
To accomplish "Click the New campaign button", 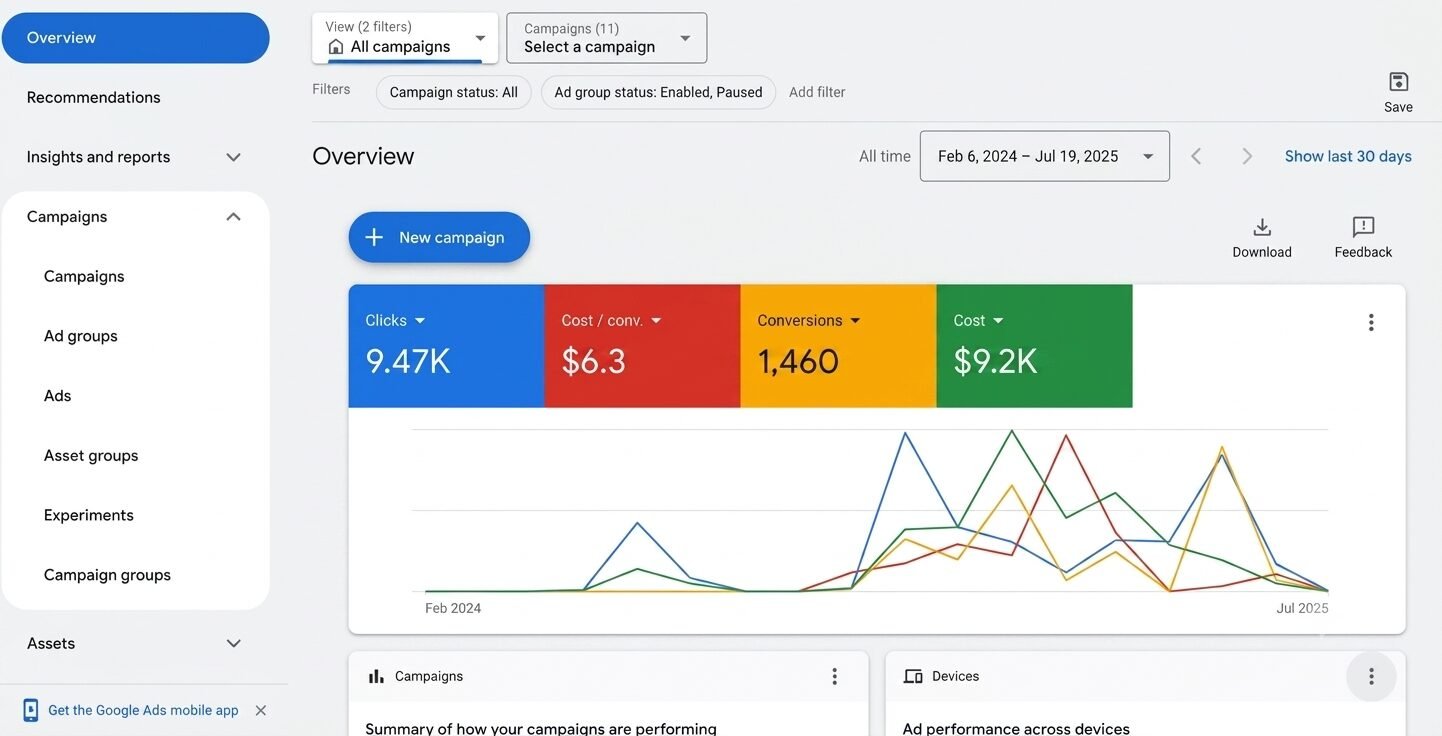I will click(439, 237).
